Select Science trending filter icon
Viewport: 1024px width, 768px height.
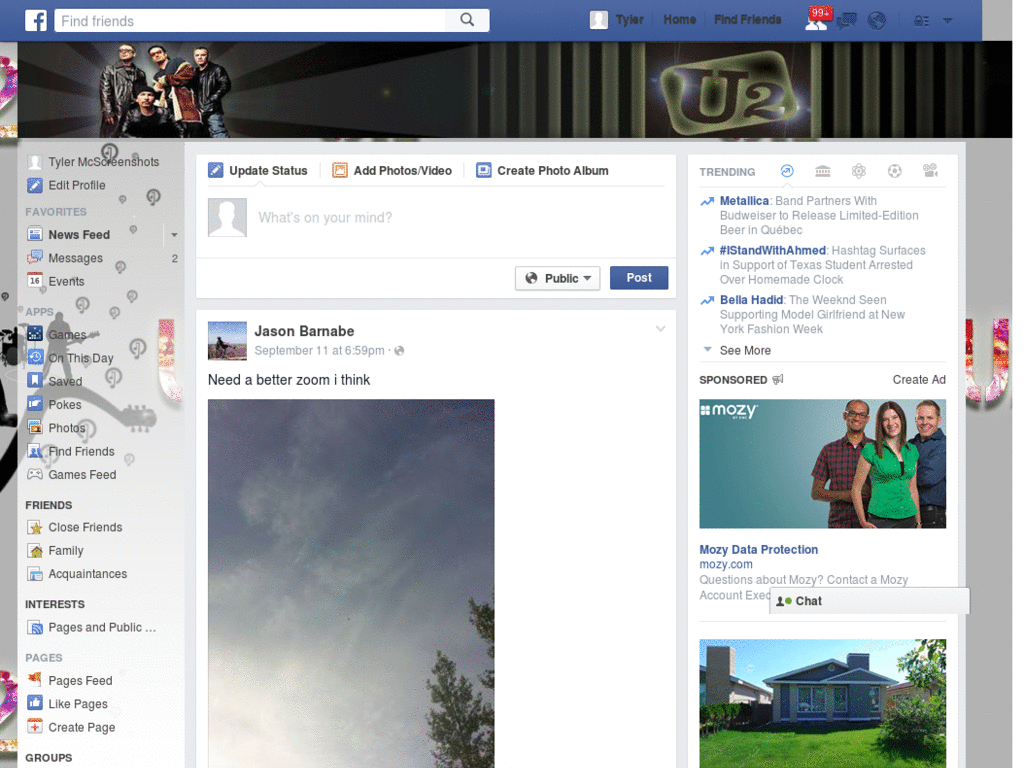859,171
